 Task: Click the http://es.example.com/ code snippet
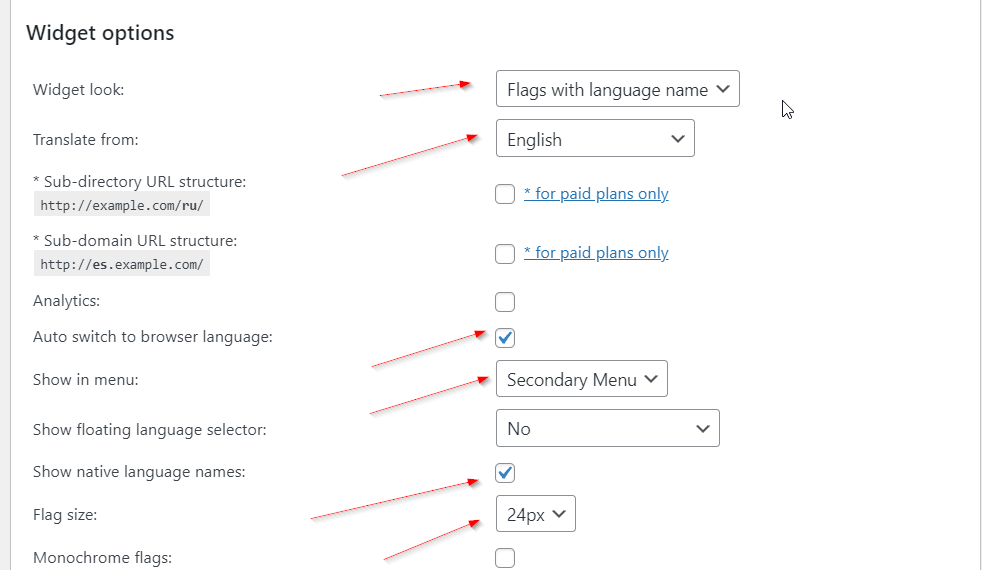click(x=122, y=265)
